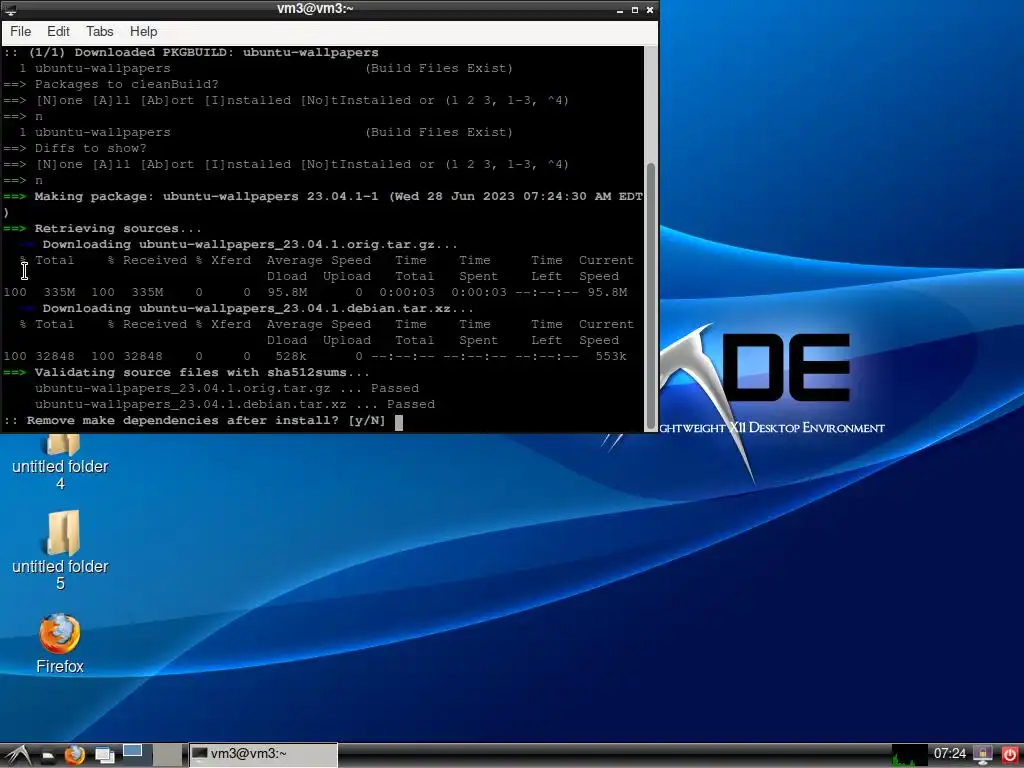Click the terminal vertical scrollbar thumb

(x=650, y=296)
